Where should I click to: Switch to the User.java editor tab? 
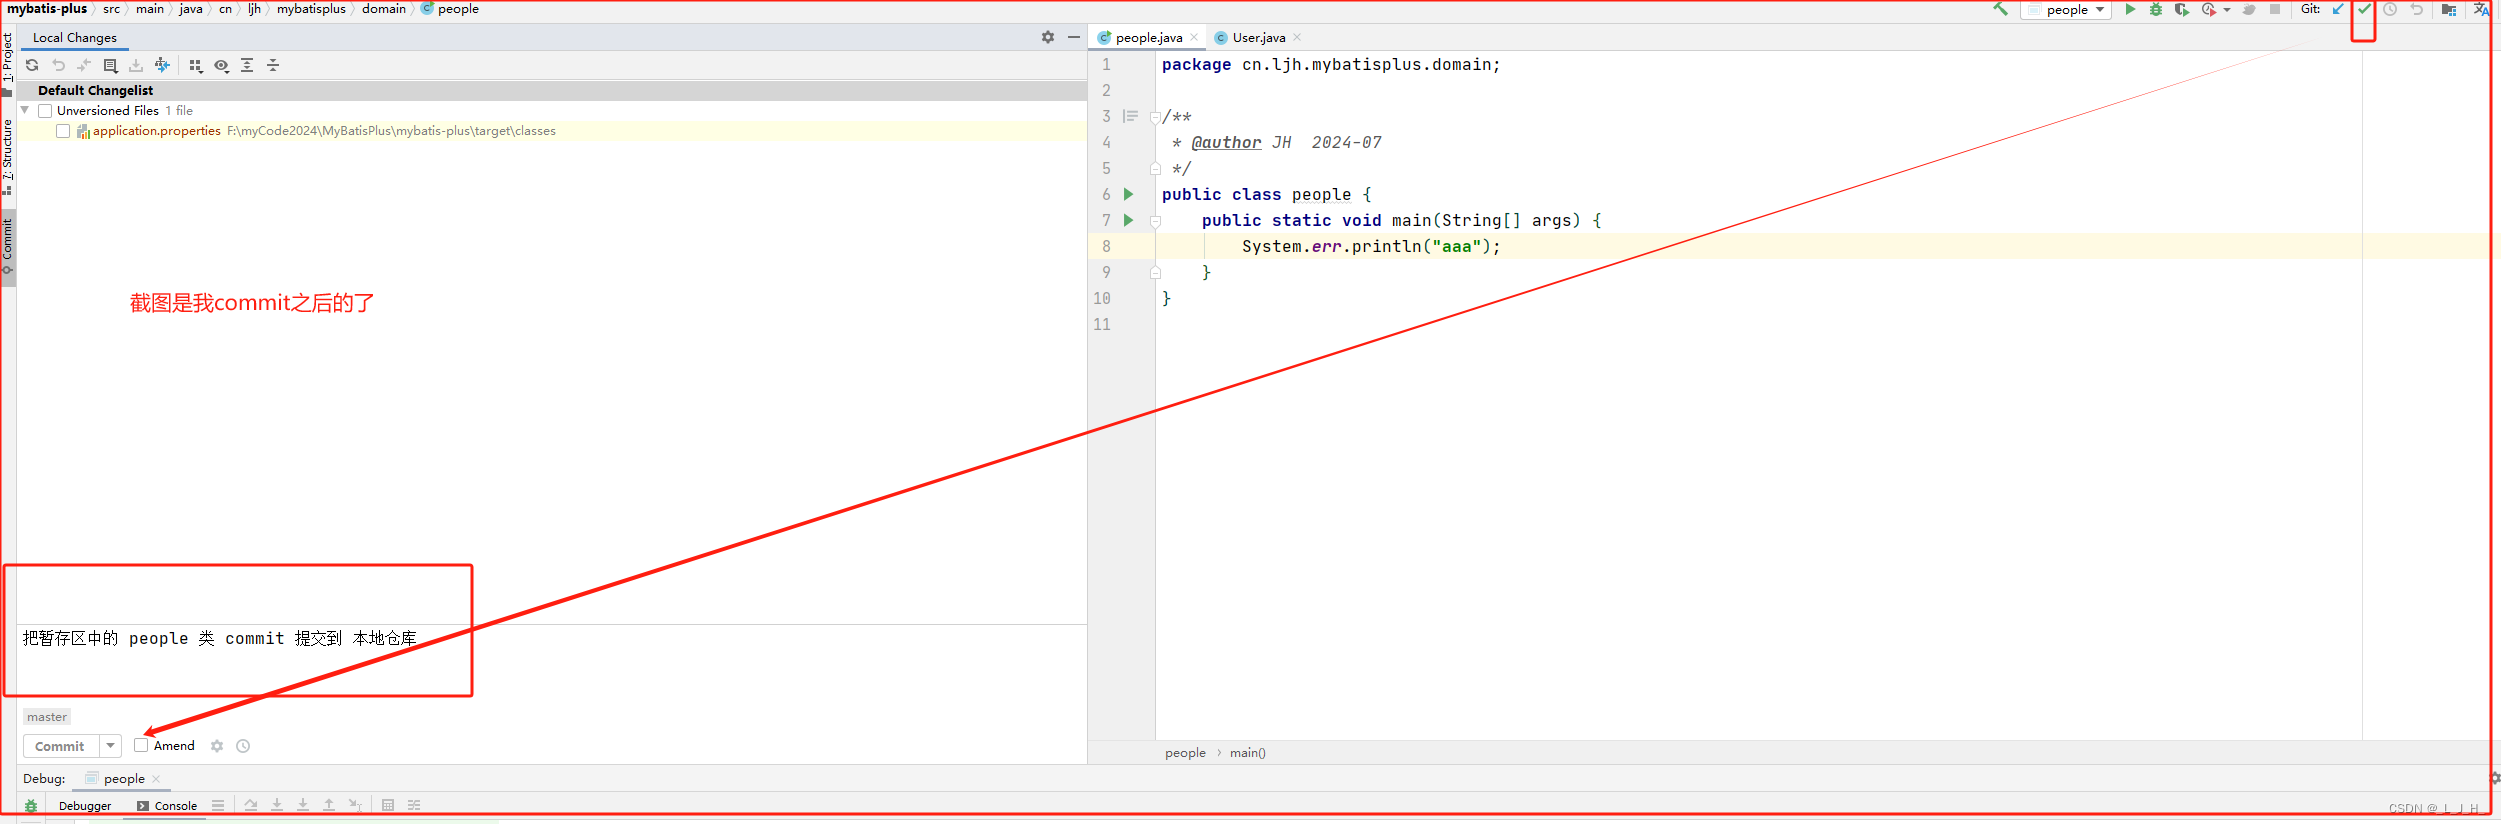(x=1258, y=37)
